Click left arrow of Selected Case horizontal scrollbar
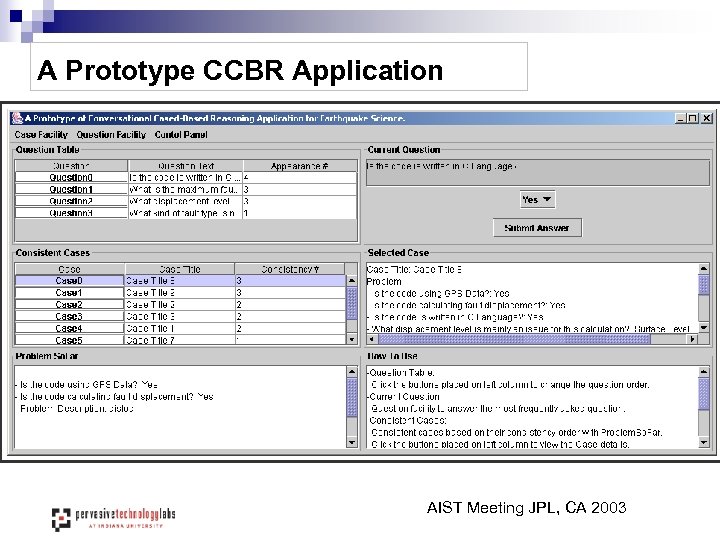This screenshot has height=540, width=720. tap(372, 339)
